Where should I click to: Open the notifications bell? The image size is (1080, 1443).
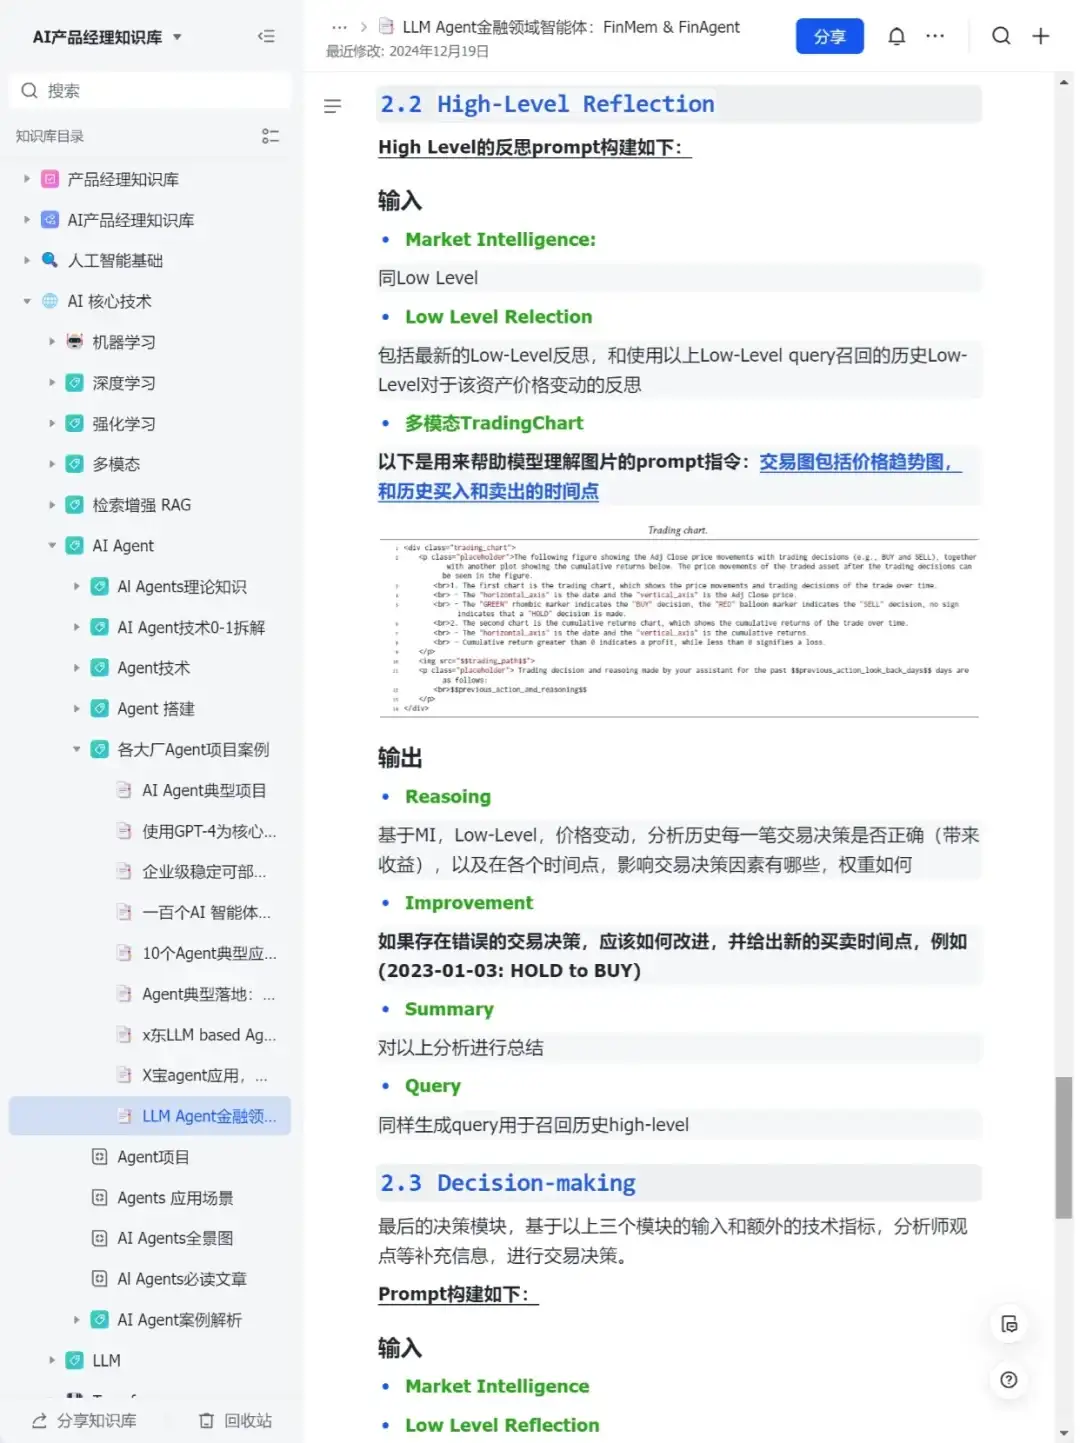click(896, 36)
